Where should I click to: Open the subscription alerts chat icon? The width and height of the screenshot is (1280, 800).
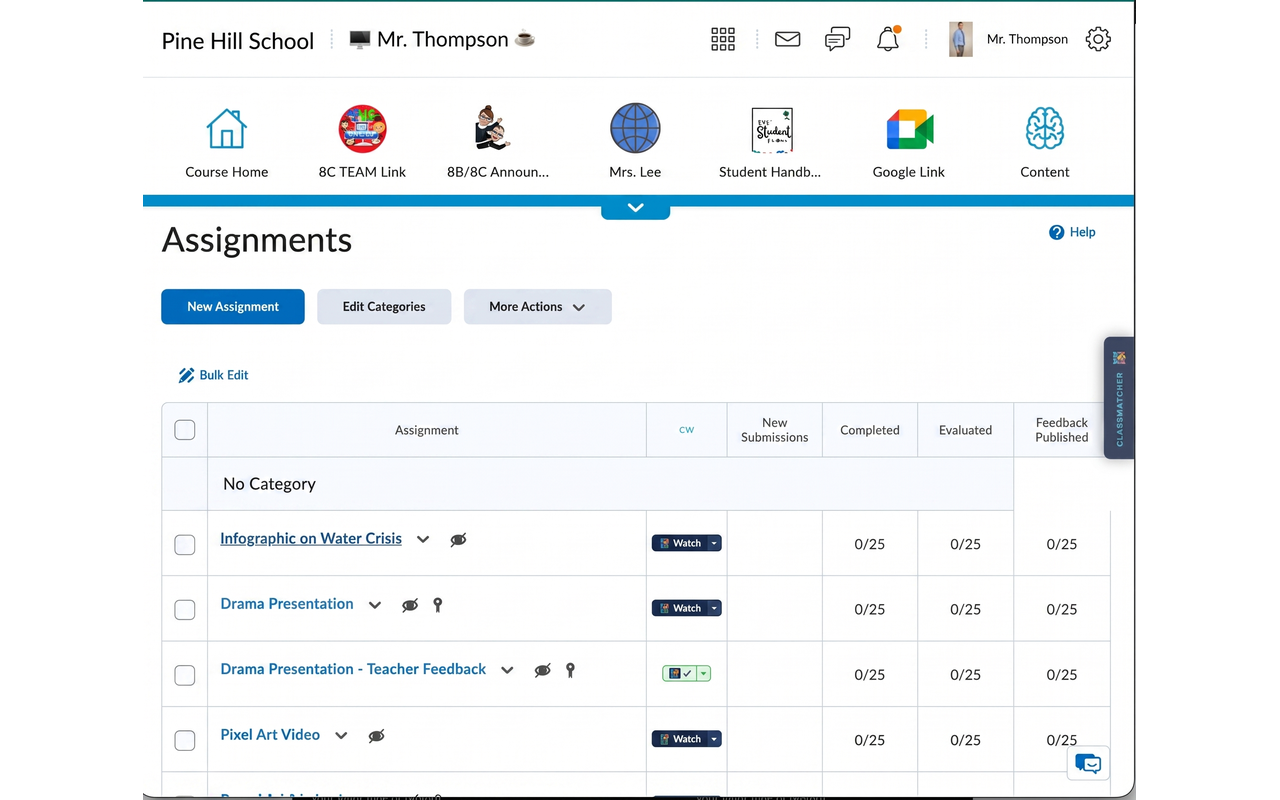coord(838,39)
